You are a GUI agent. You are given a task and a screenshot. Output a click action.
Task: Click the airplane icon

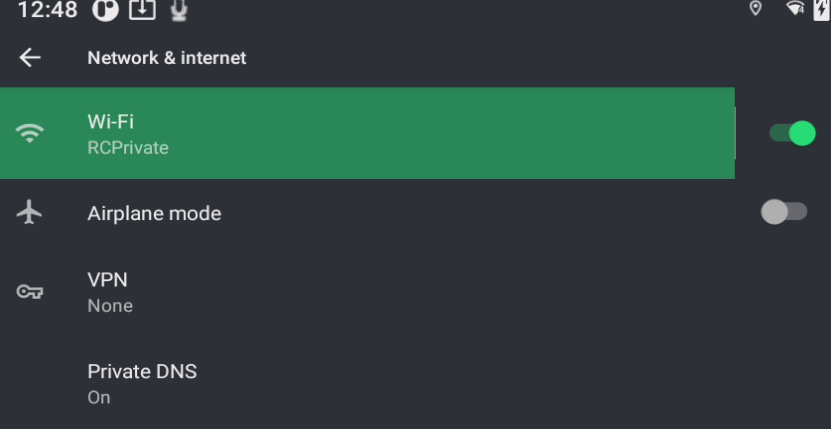[x=31, y=213]
